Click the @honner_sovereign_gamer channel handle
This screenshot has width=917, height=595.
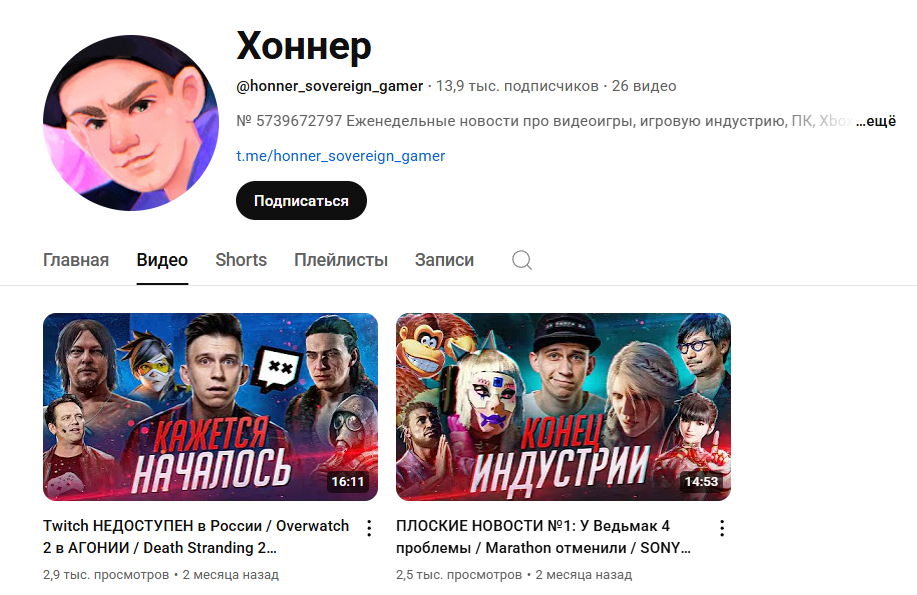click(329, 86)
